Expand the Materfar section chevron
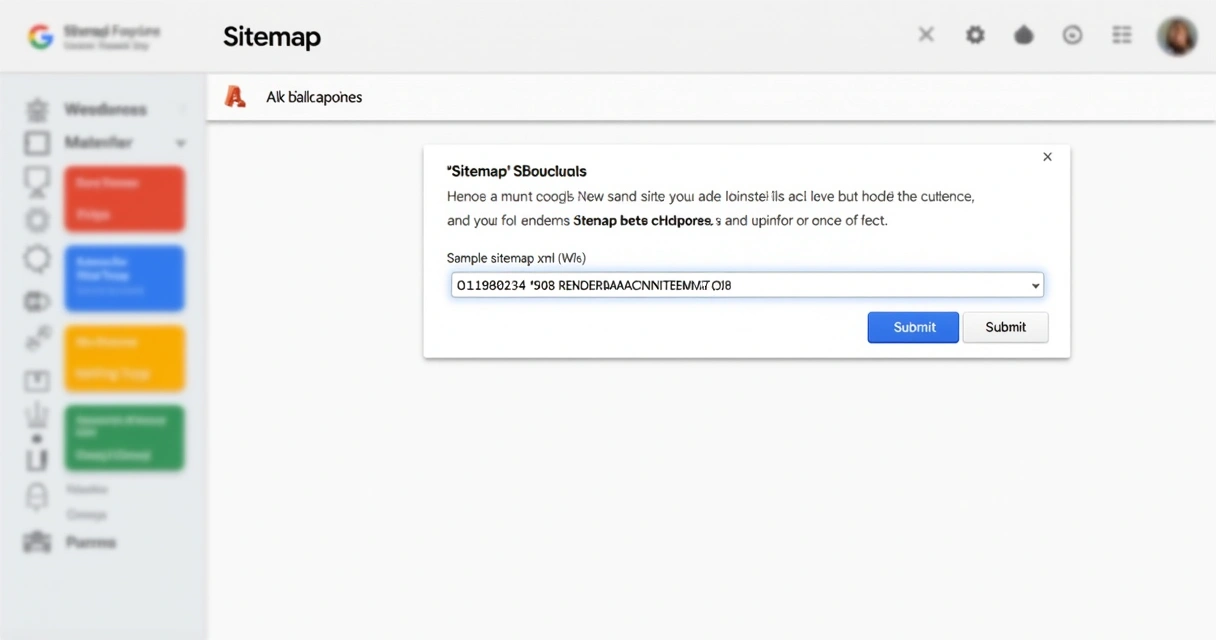Image resolution: width=1216 pixels, height=640 pixels. 181,143
